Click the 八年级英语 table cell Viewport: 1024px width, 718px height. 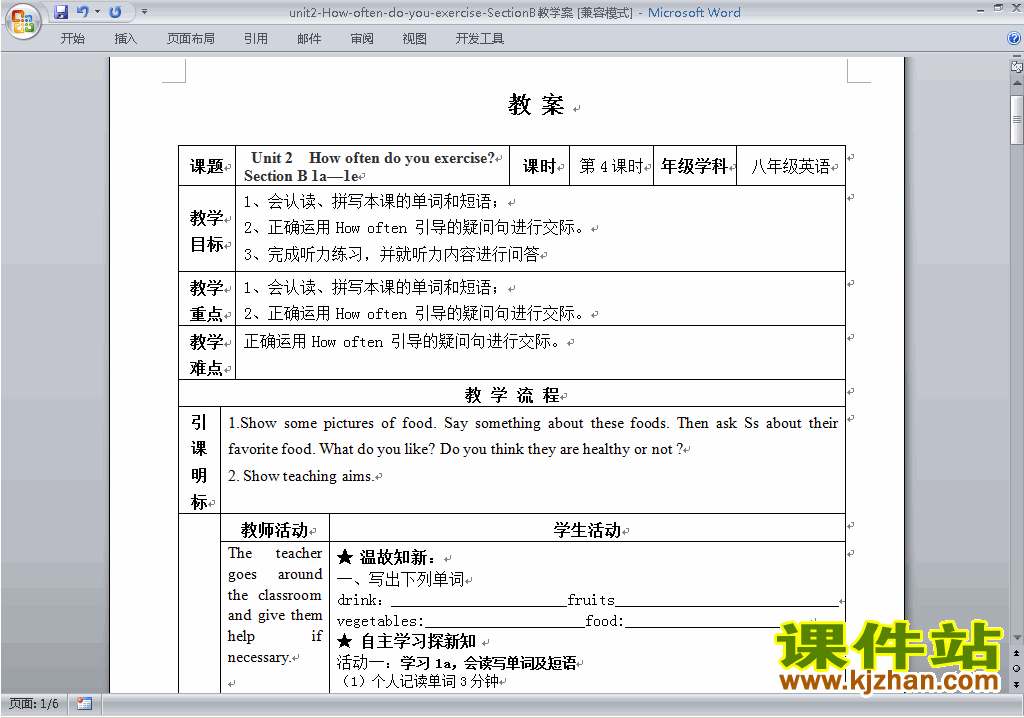click(x=790, y=167)
